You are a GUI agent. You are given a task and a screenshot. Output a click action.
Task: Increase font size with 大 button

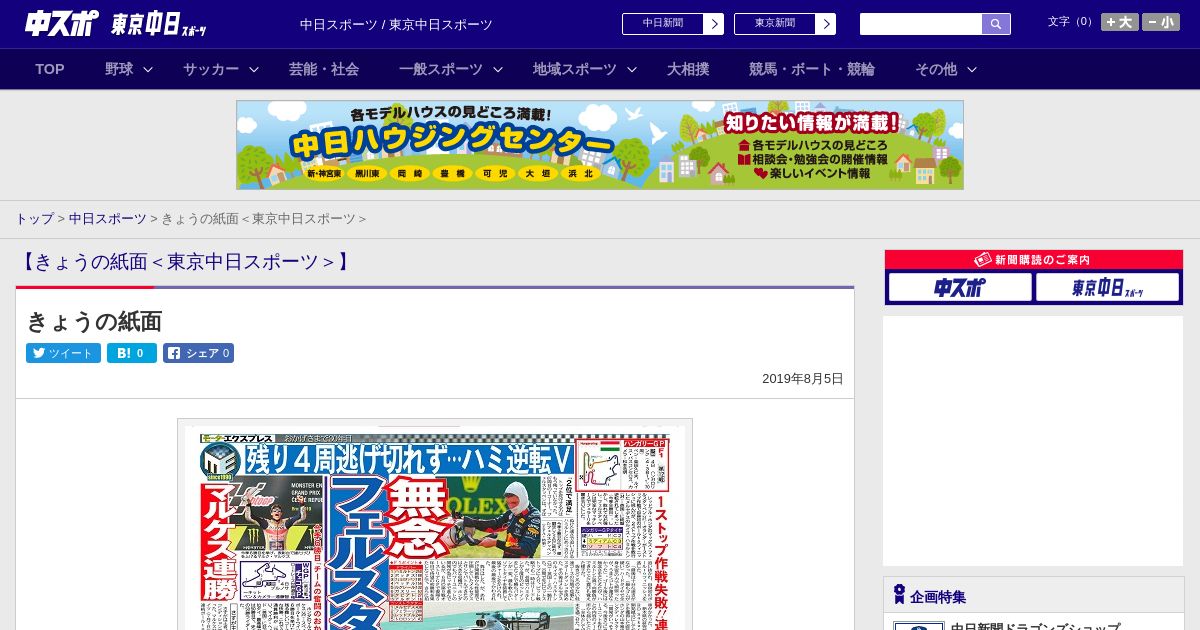1120,22
